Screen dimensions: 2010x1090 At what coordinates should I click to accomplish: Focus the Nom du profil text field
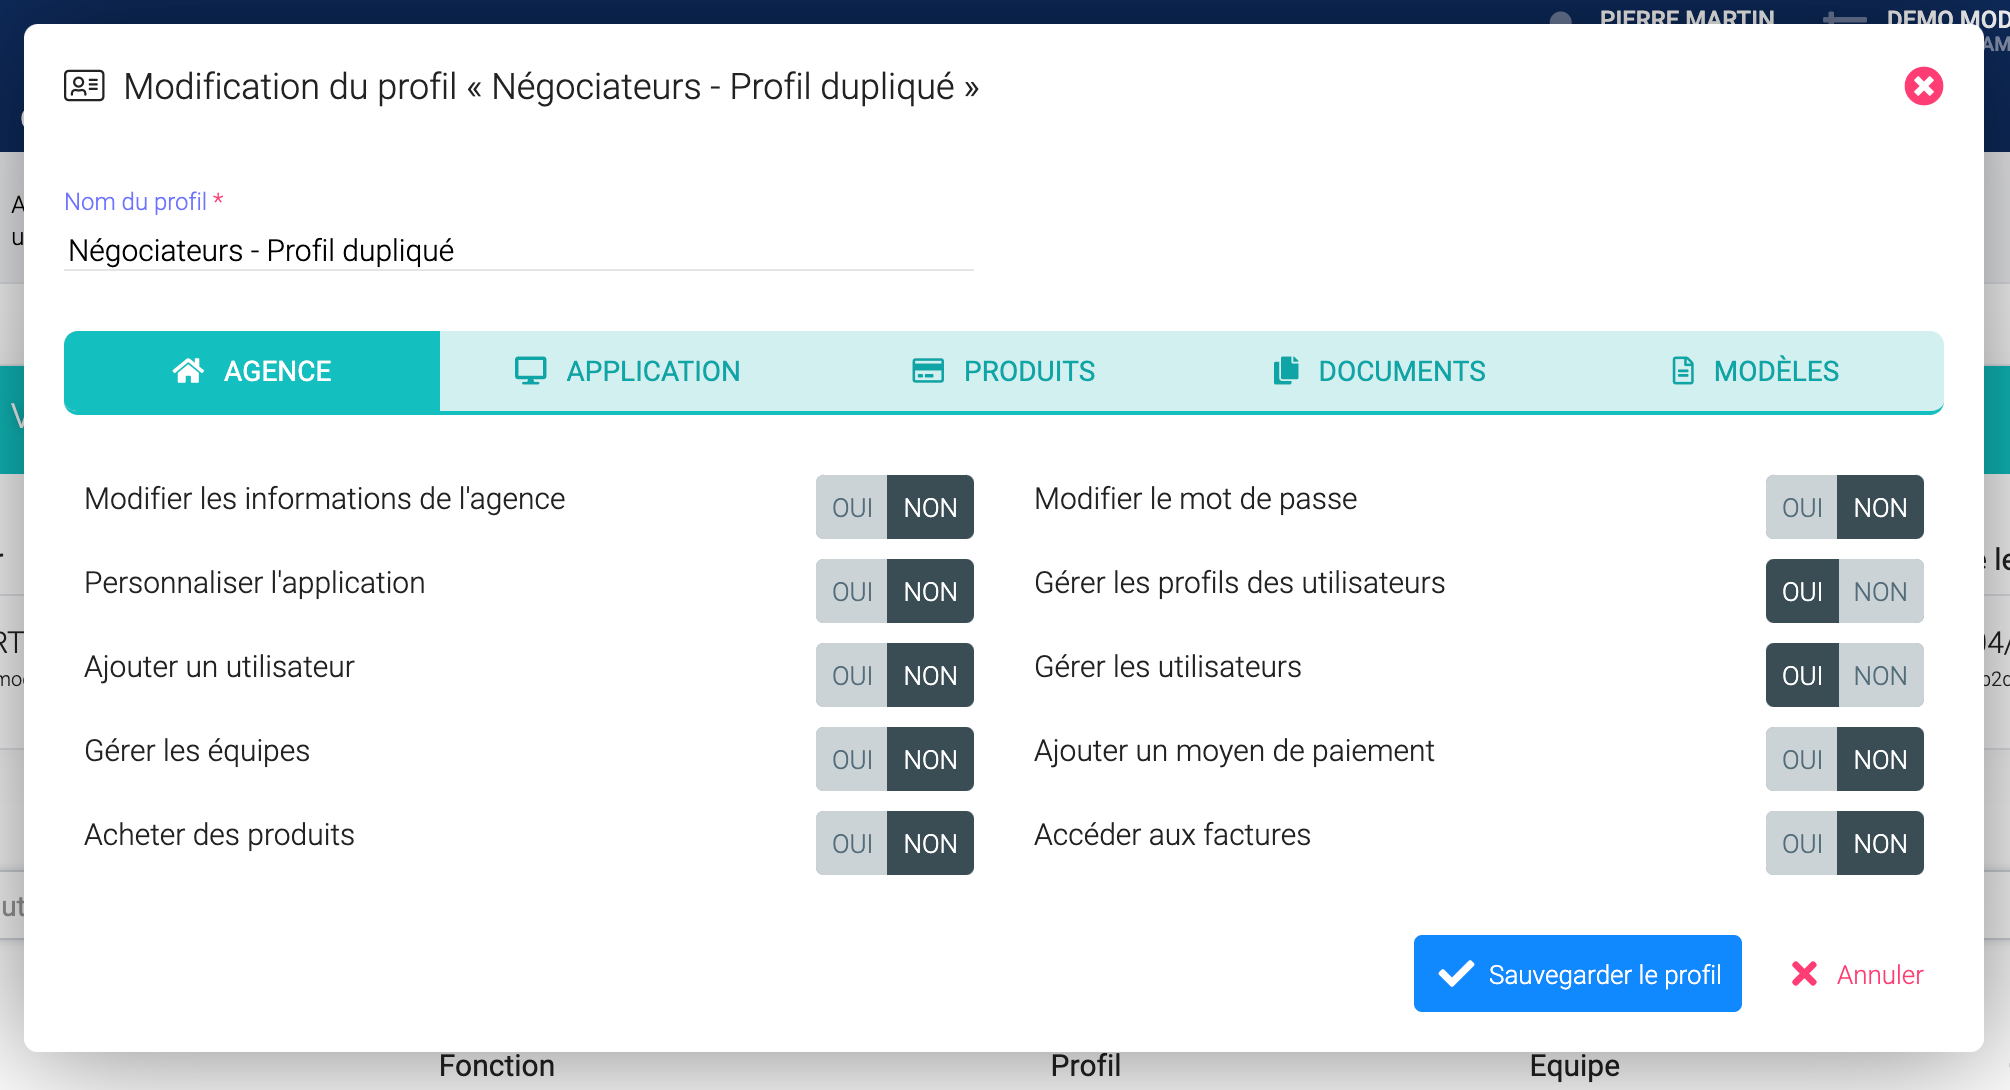click(518, 250)
